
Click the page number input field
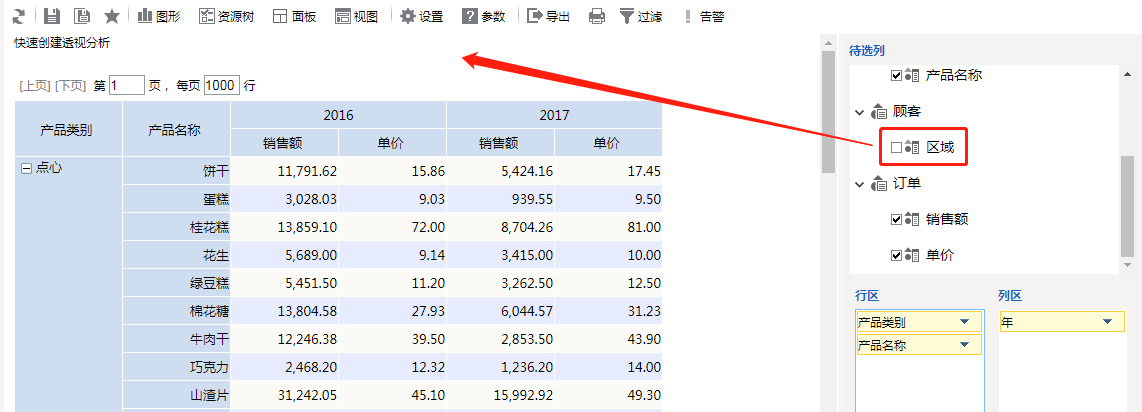coord(127,85)
